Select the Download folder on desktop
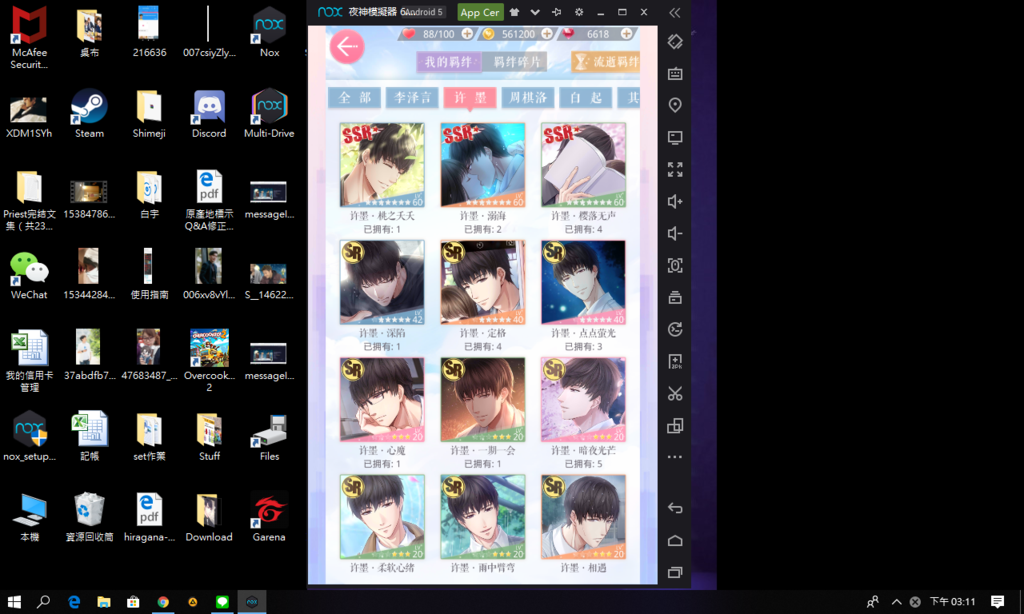The image size is (1024, 614). coord(209,517)
